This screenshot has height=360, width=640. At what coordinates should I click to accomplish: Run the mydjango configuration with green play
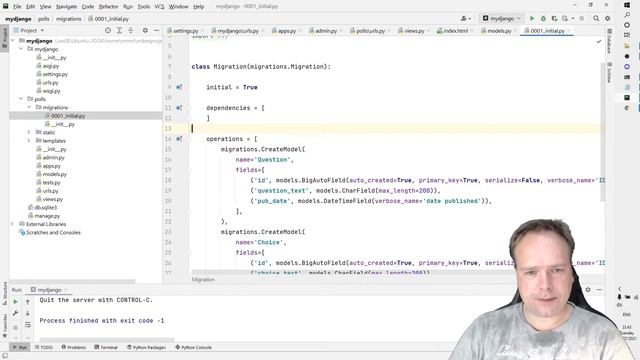point(532,18)
